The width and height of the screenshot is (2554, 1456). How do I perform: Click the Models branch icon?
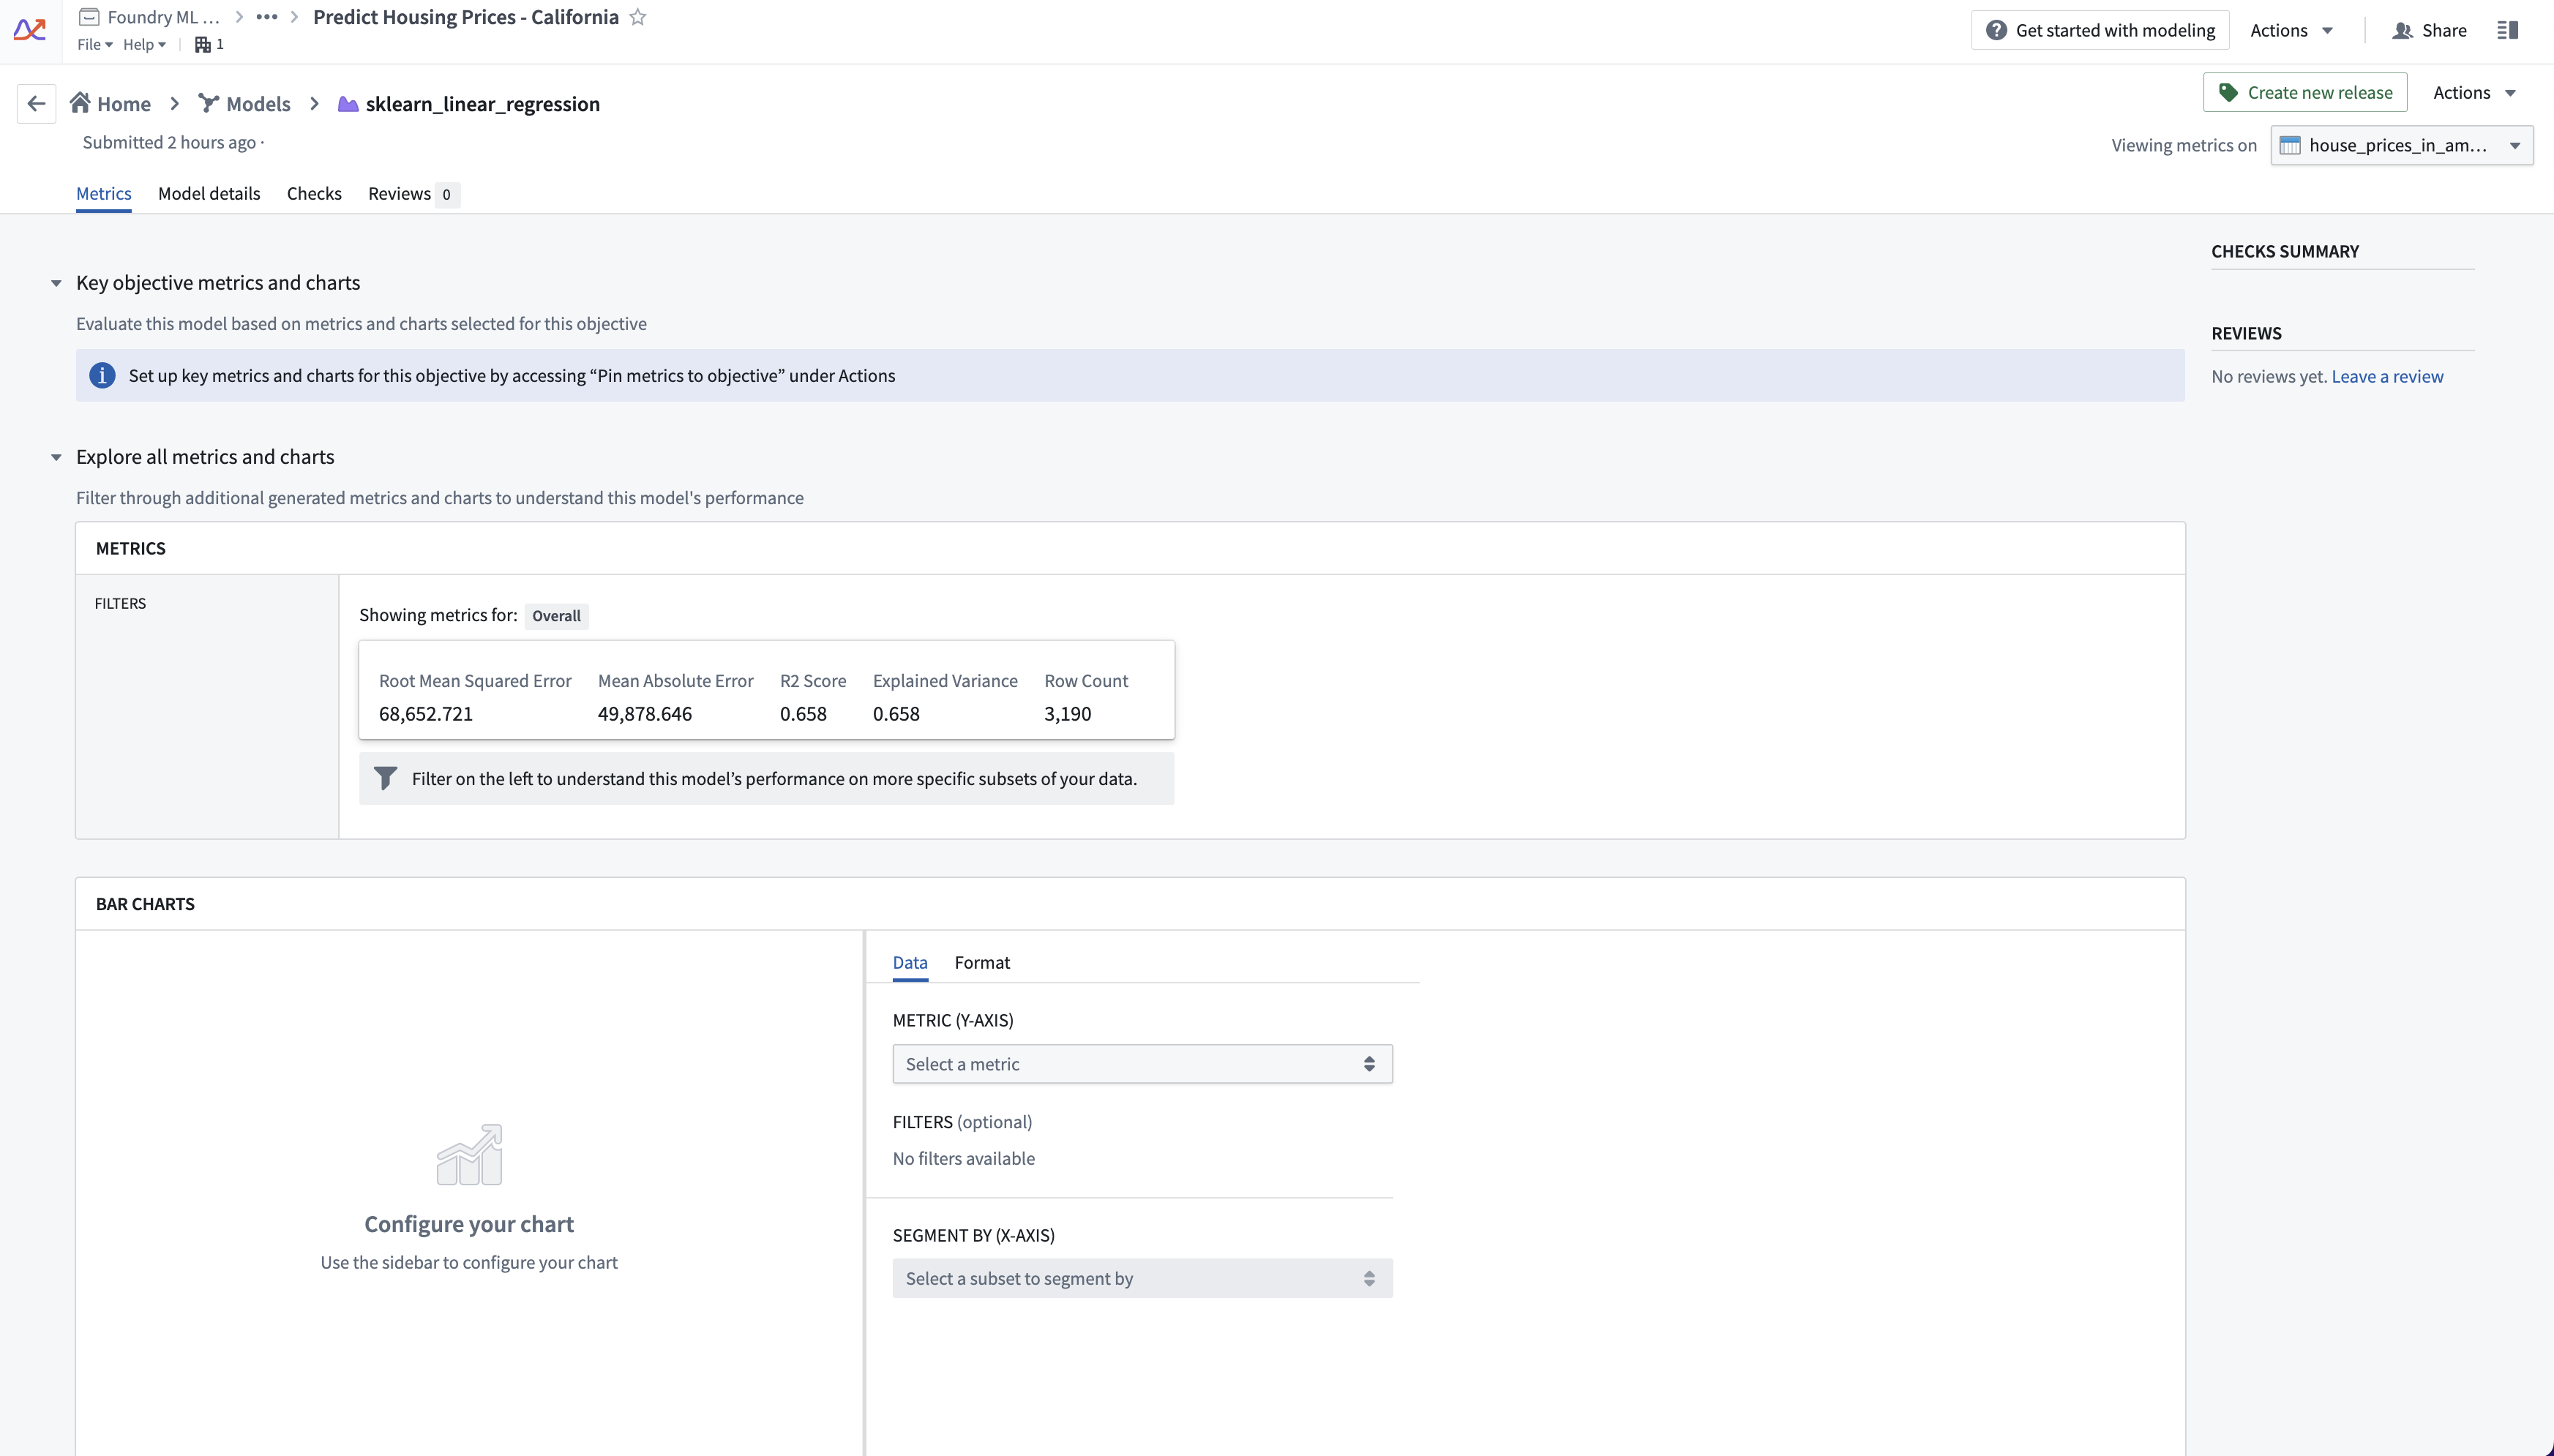(x=208, y=103)
